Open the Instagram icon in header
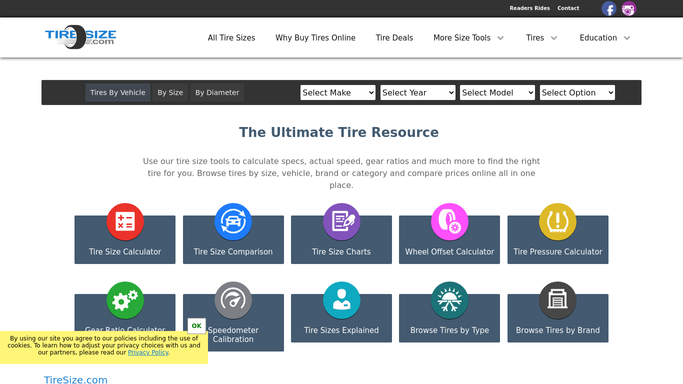This screenshot has width=683, height=384. (x=629, y=8)
